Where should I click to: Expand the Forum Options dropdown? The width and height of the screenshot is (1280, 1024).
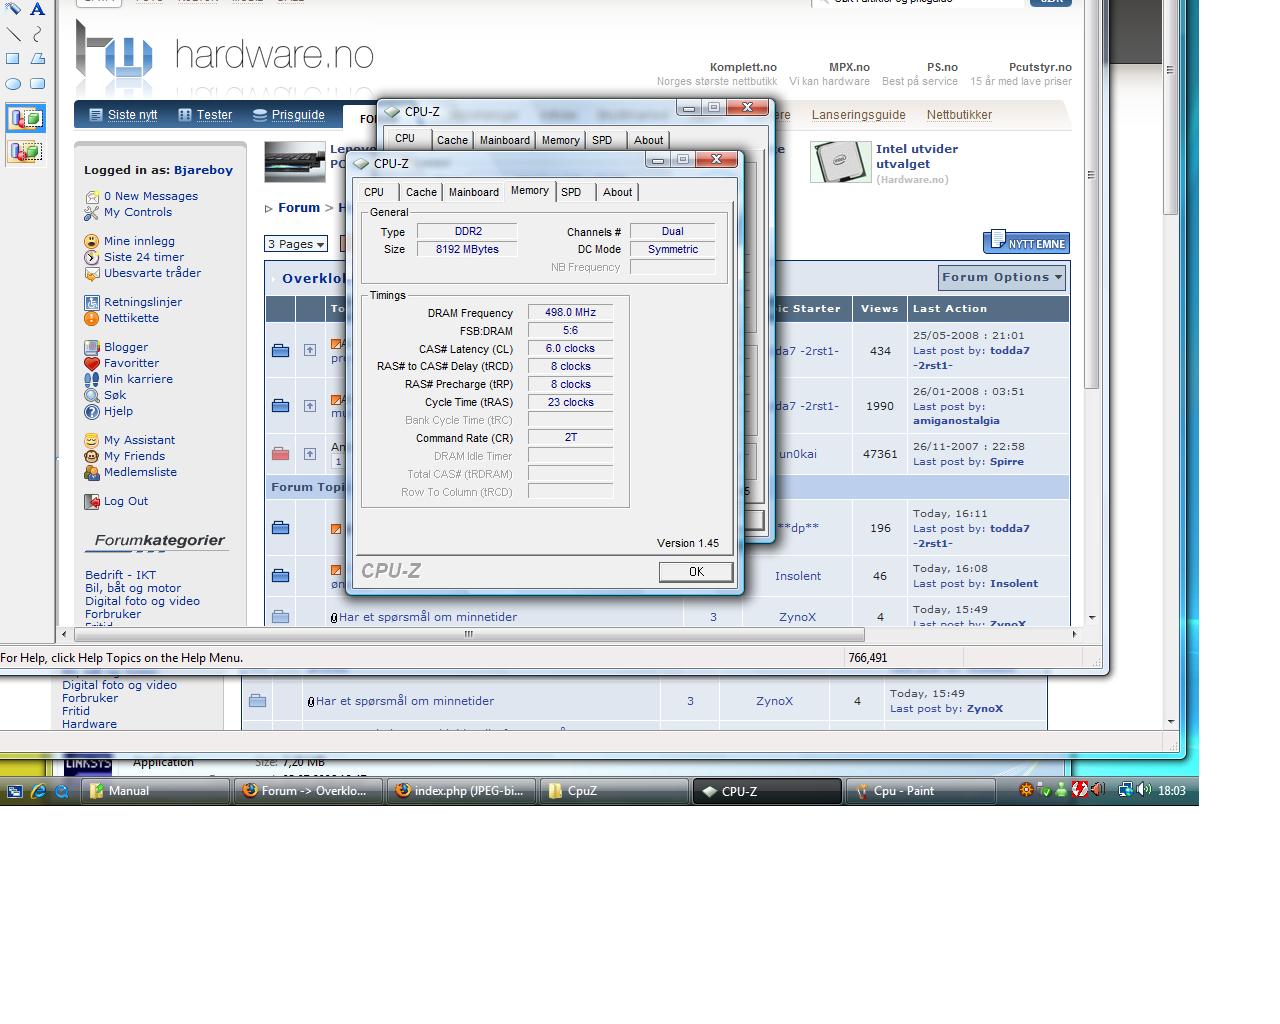pyautogui.click(x=1003, y=278)
